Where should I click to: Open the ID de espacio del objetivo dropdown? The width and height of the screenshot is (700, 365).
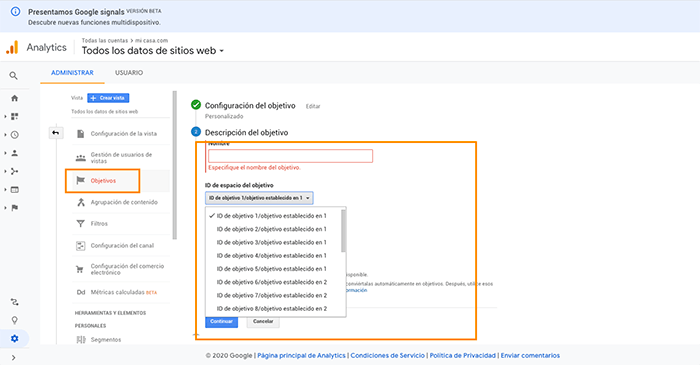click(x=259, y=198)
